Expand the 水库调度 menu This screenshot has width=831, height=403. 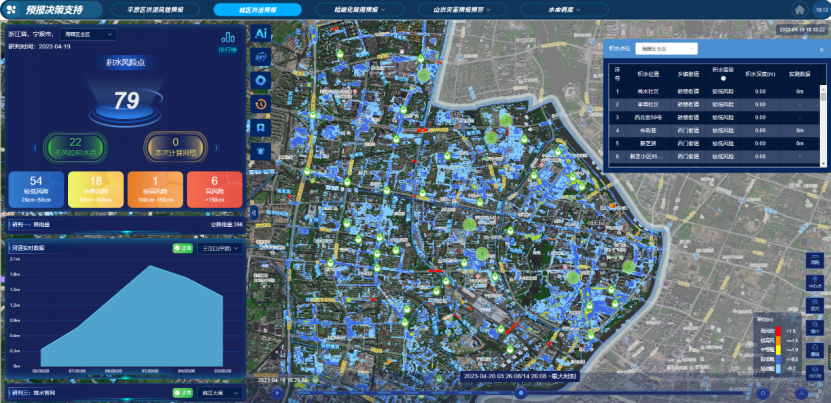(564, 10)
